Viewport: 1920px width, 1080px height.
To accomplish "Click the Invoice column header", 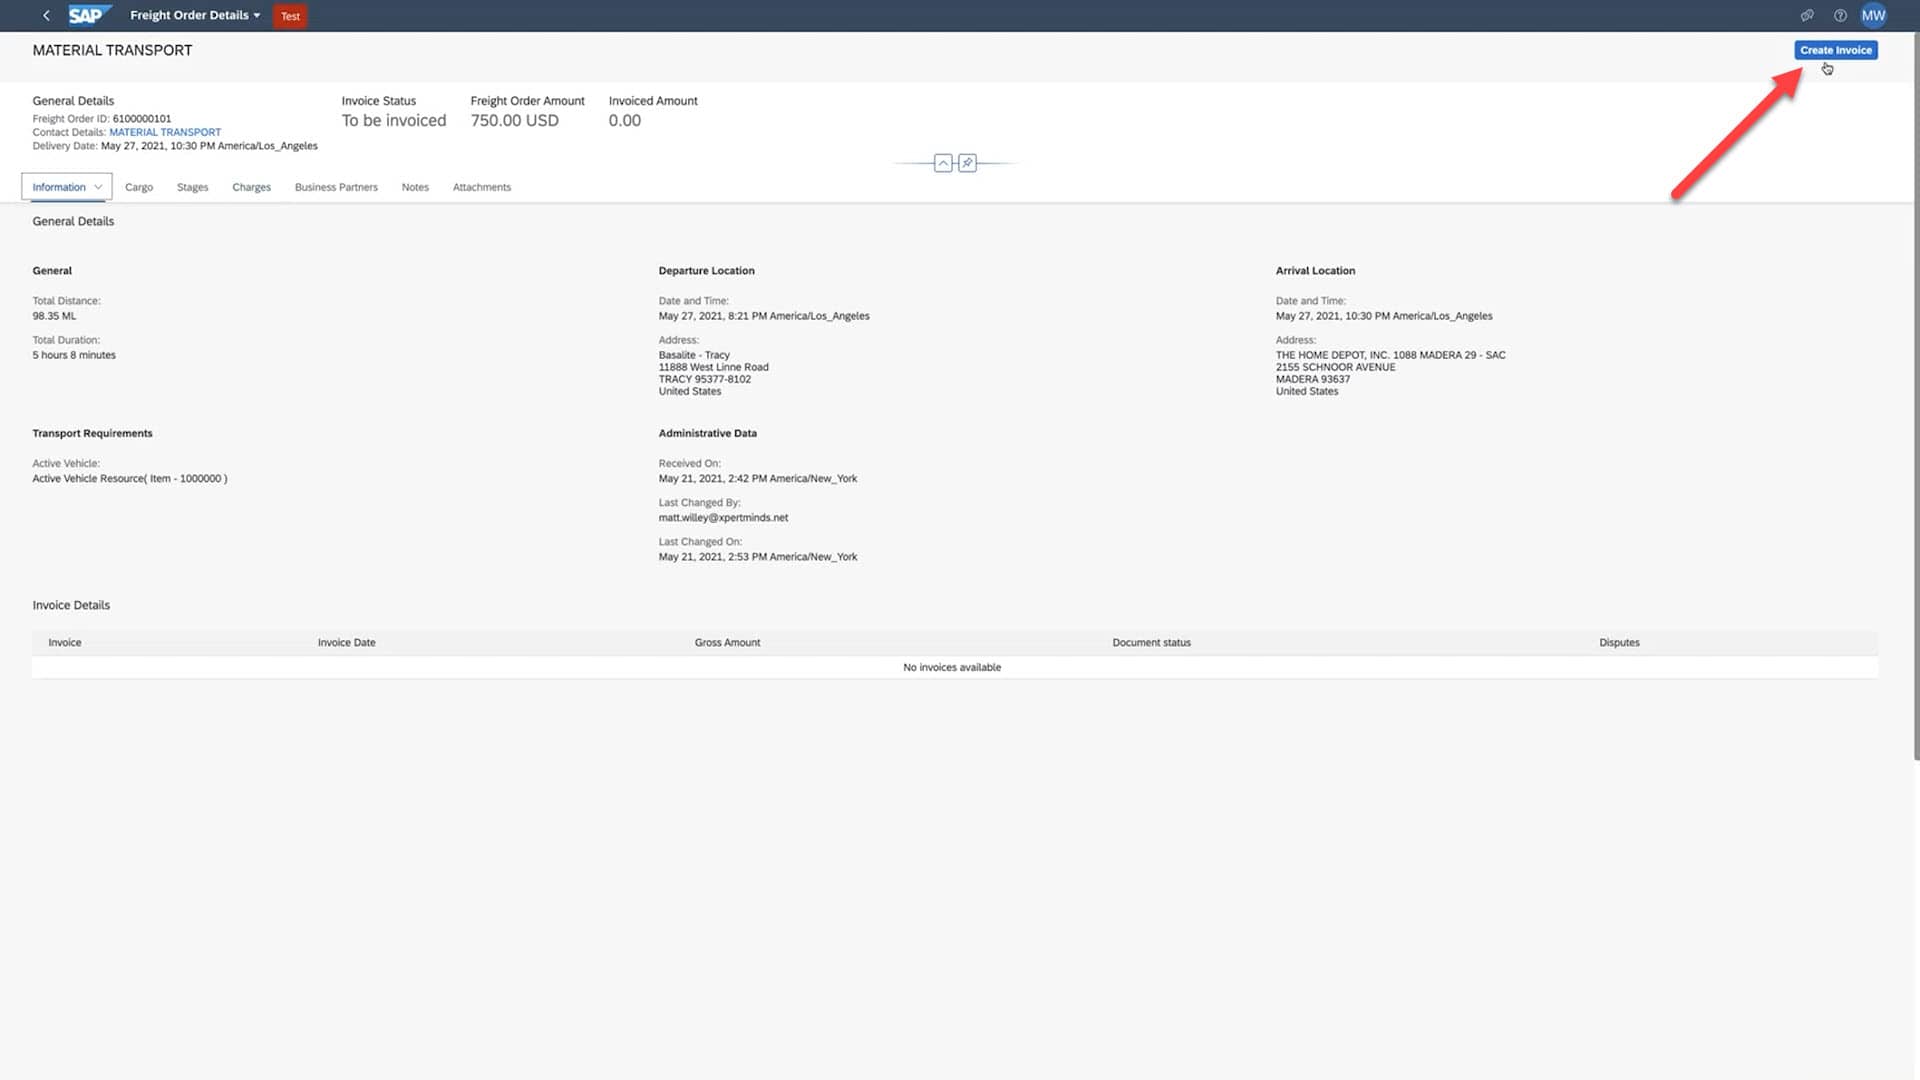I will [65, 643].
